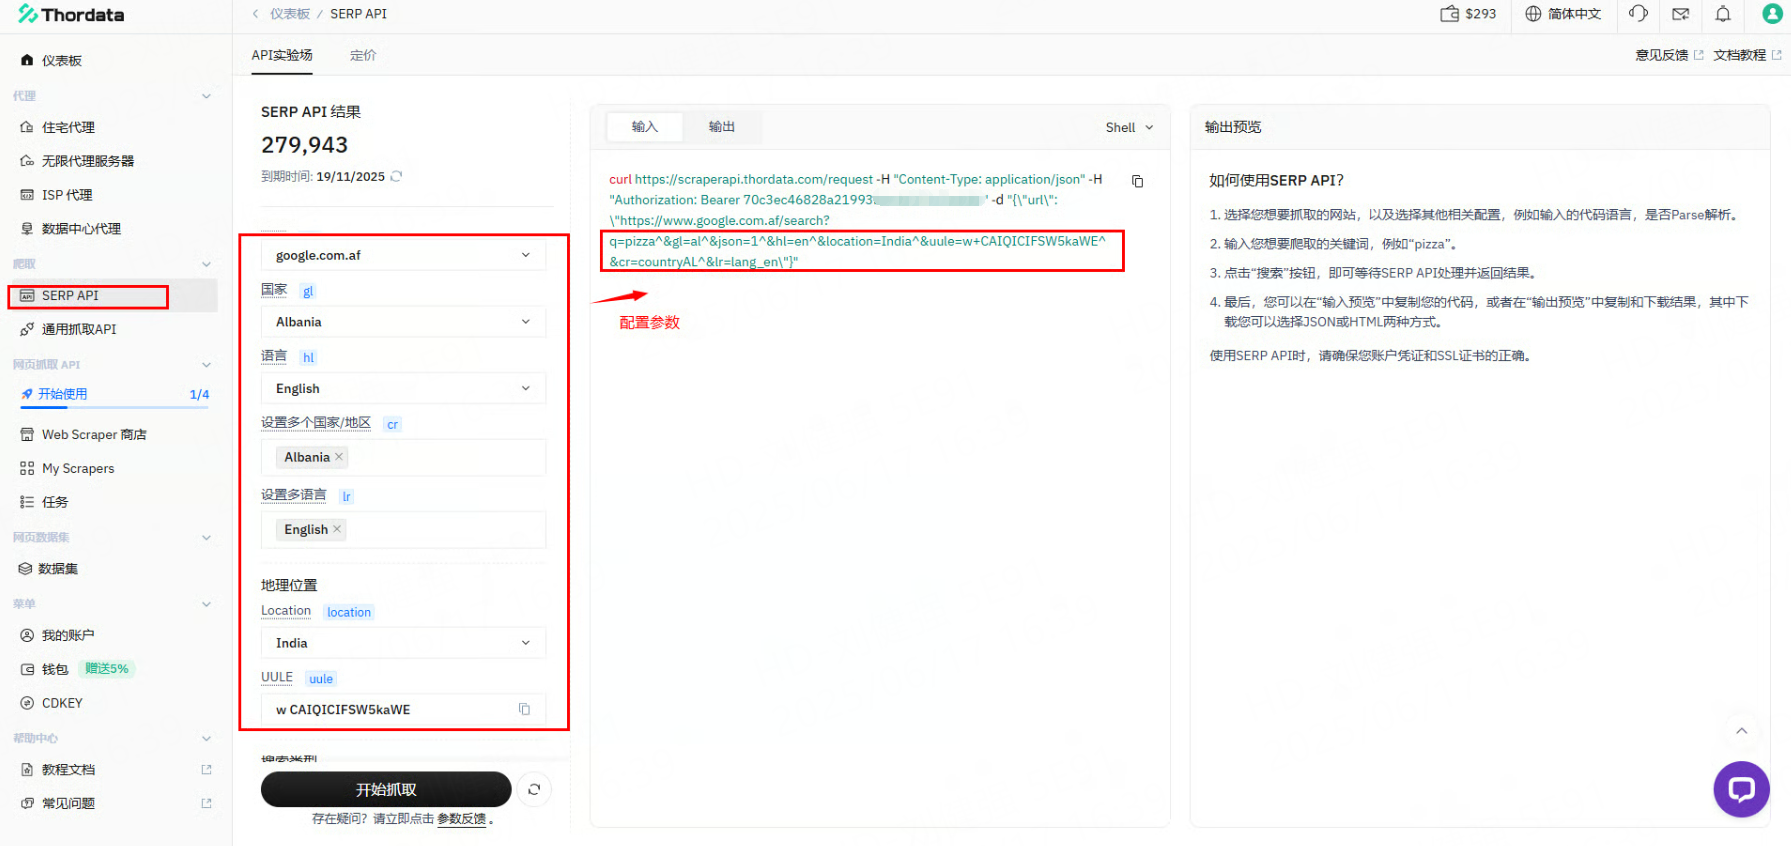1791x846 pixels.
Task: Open the 参数反馈 link
Action: point(462,819)
